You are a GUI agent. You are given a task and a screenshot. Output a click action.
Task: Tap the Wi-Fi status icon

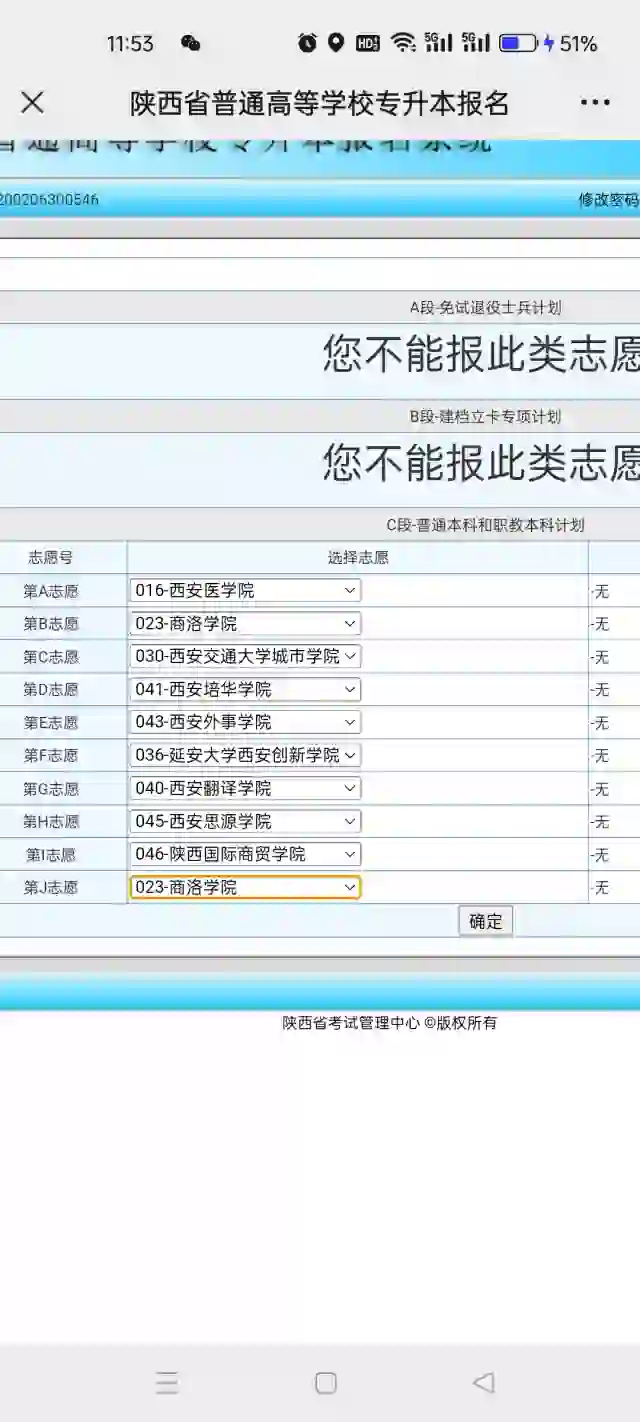click(403, 42)
